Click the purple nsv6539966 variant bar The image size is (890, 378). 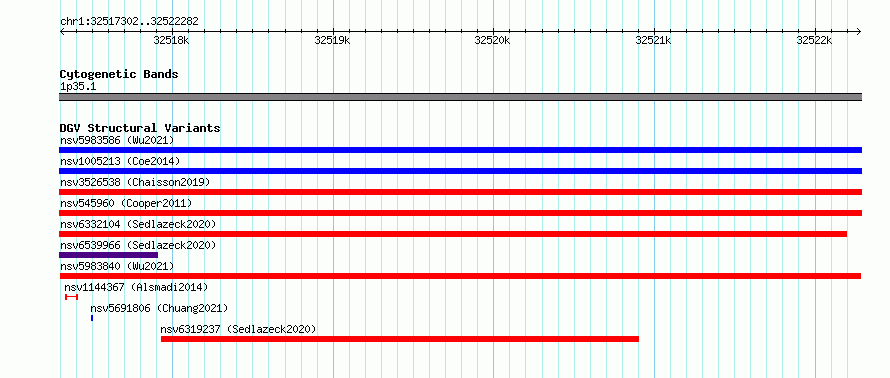(108, 255)
